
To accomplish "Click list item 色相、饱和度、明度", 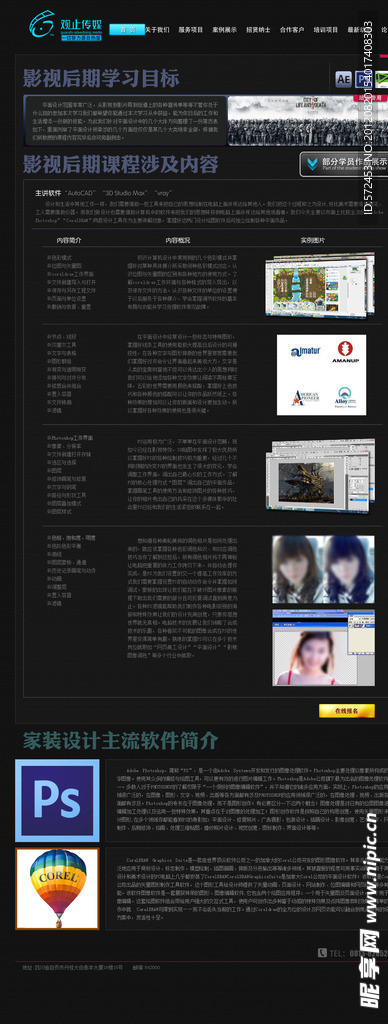I will click(71, 538).
